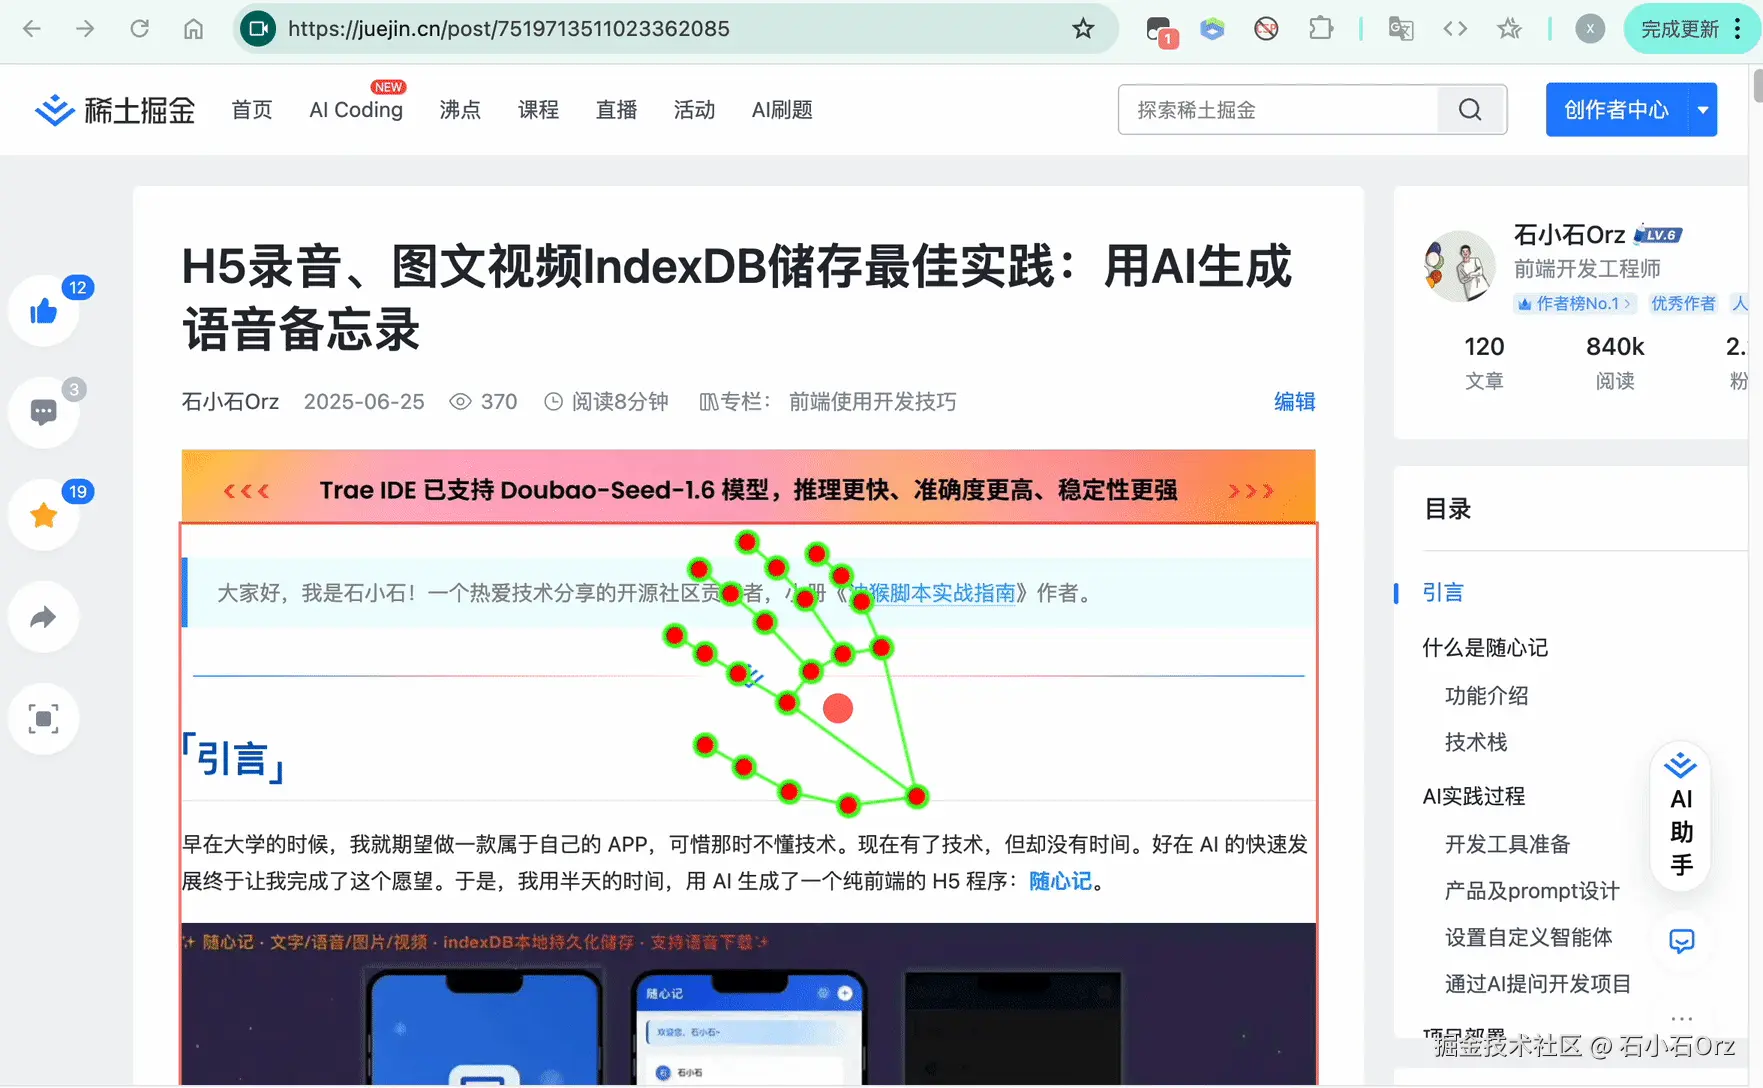View the author's 840k 阅读 count

1615,362
